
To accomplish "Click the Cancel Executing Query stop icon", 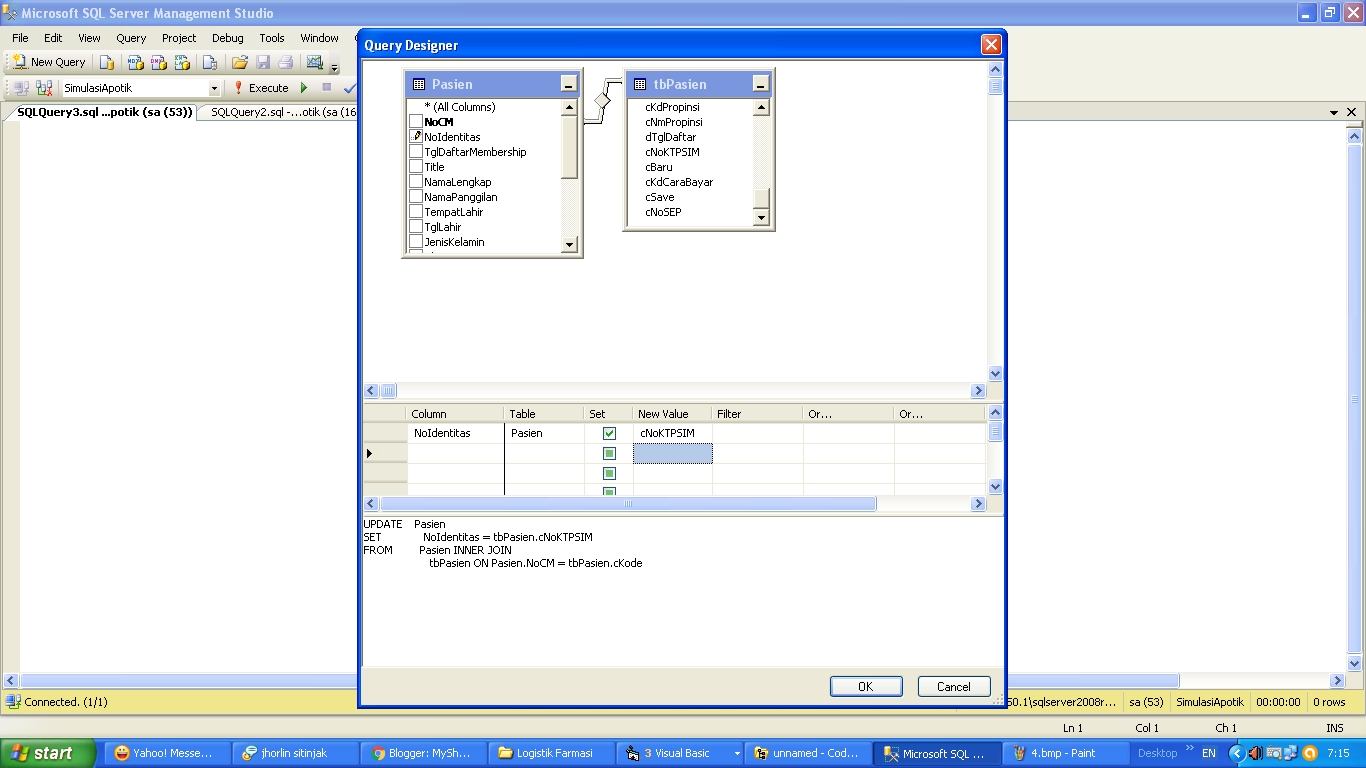I will [x=326, y=88].
